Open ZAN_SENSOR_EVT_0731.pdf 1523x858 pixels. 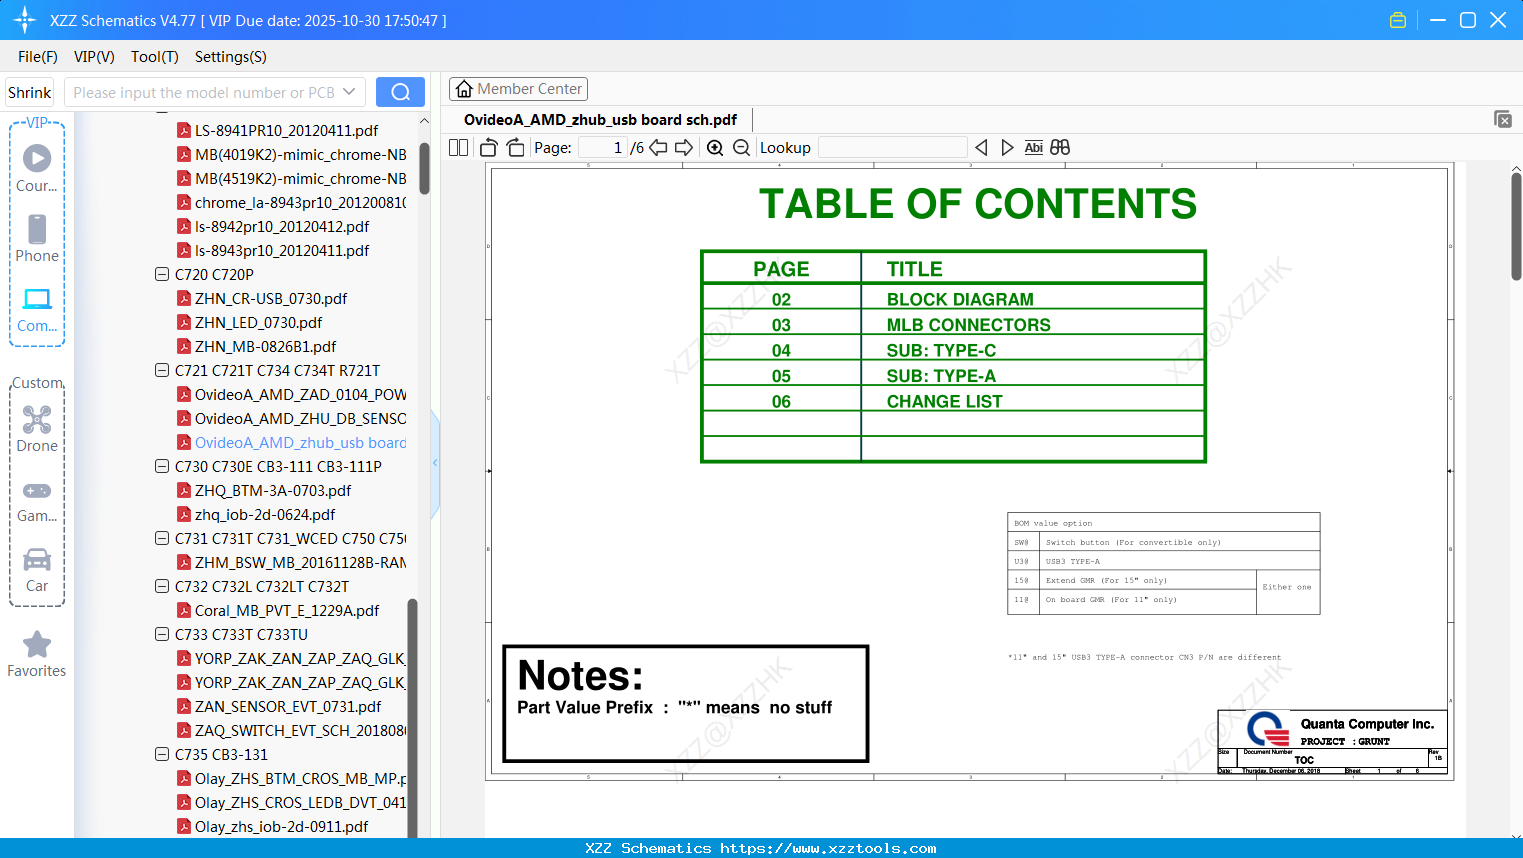click(288, 706)
